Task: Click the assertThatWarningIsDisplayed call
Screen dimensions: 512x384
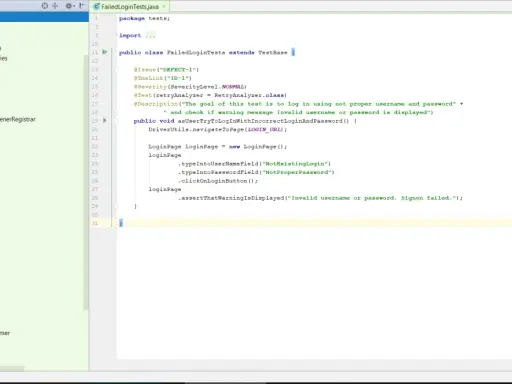Action: [321, 198]
